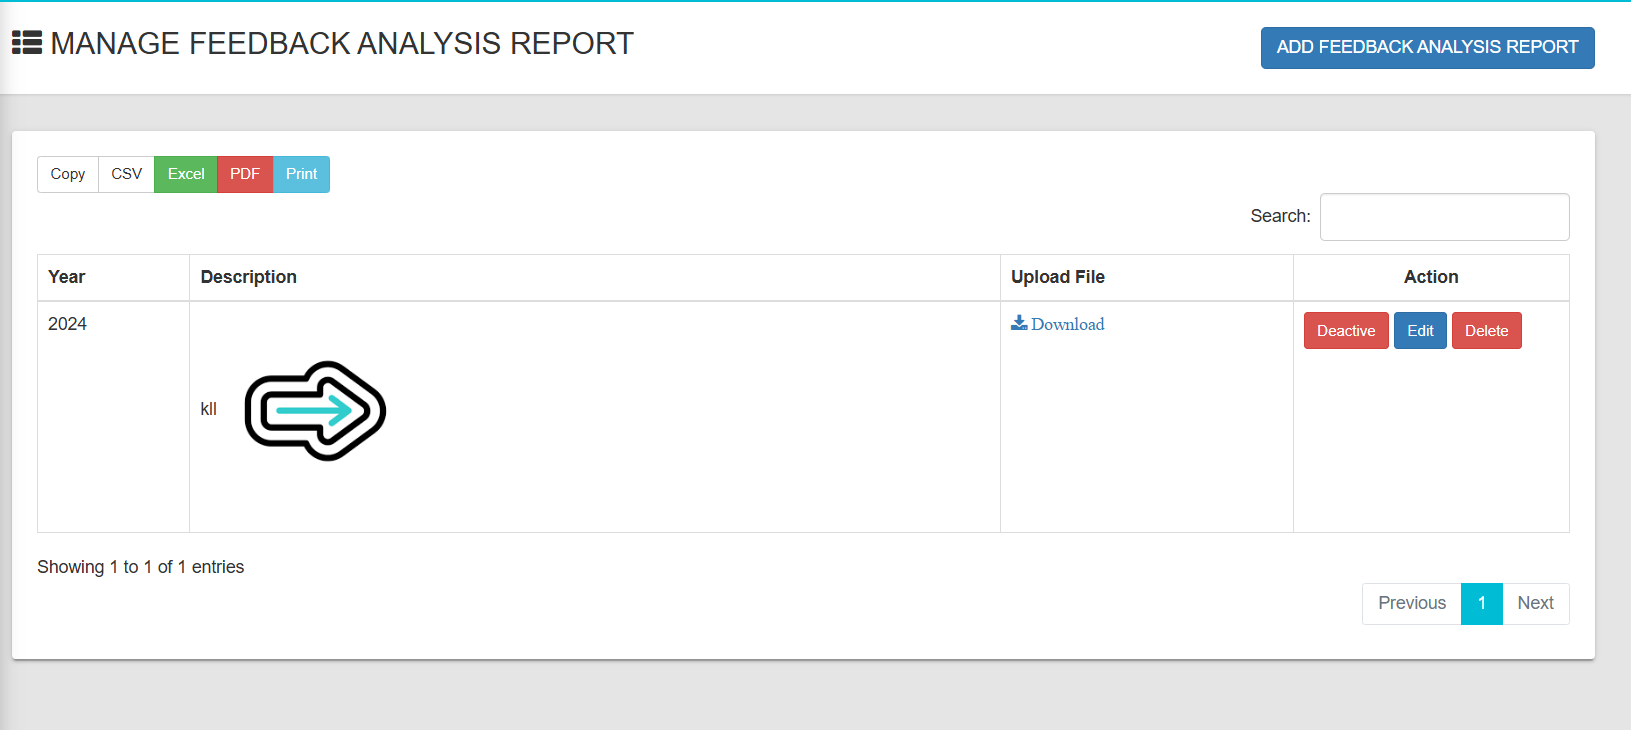Click the list icon beside the page title
This screenshot has width=1631, height=730.
coord(27,43)
